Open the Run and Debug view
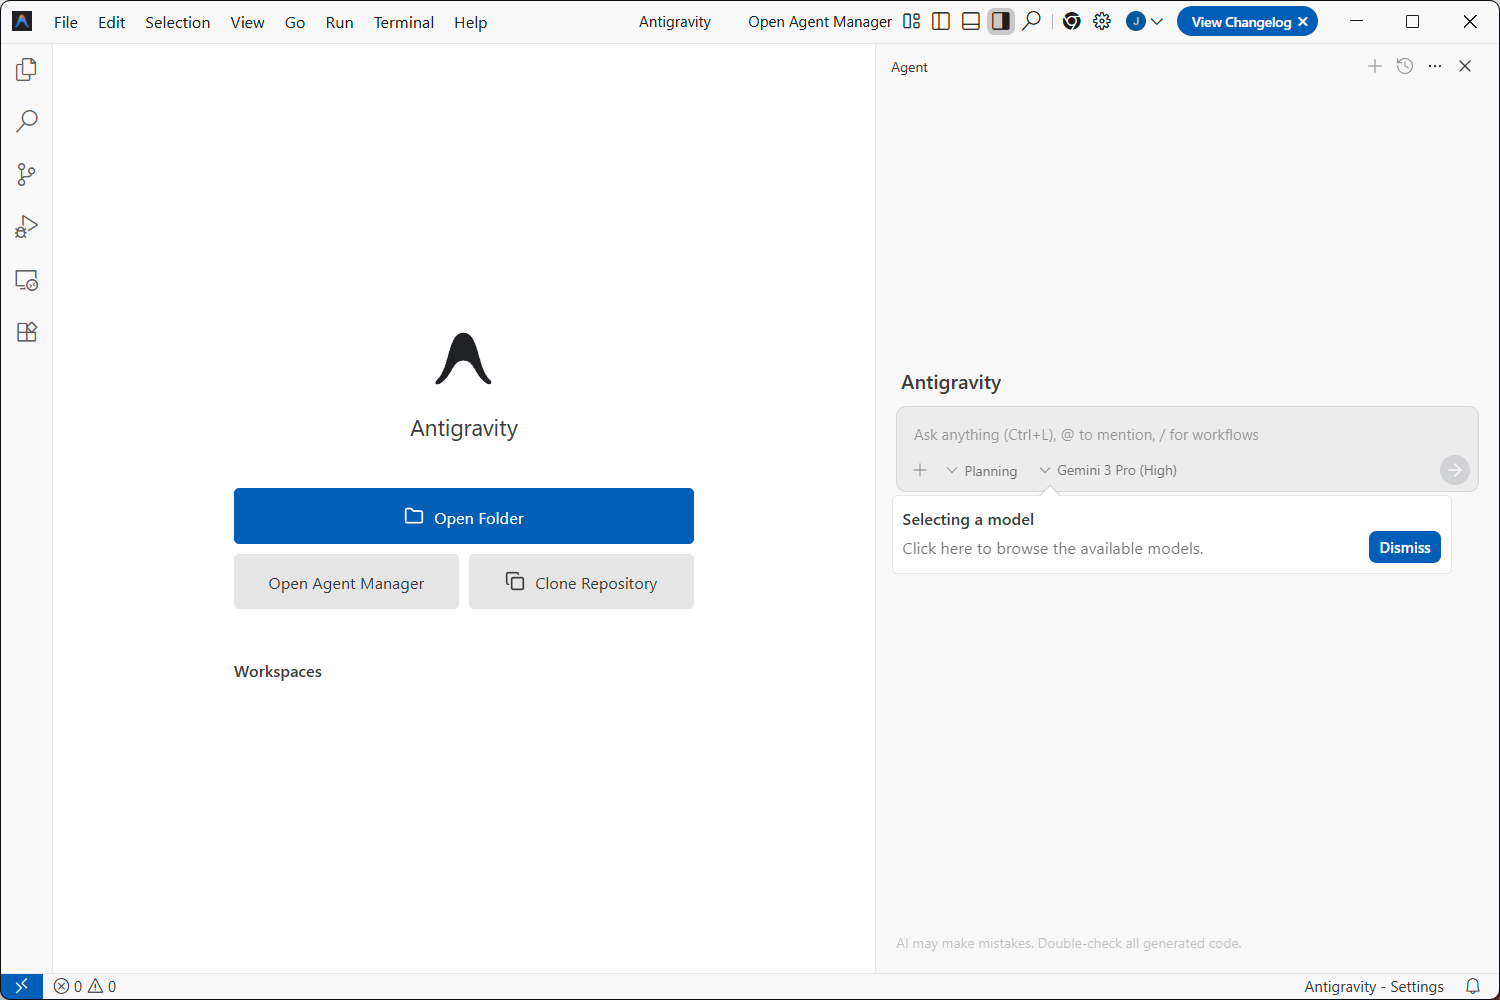 (x=27, y=227)
